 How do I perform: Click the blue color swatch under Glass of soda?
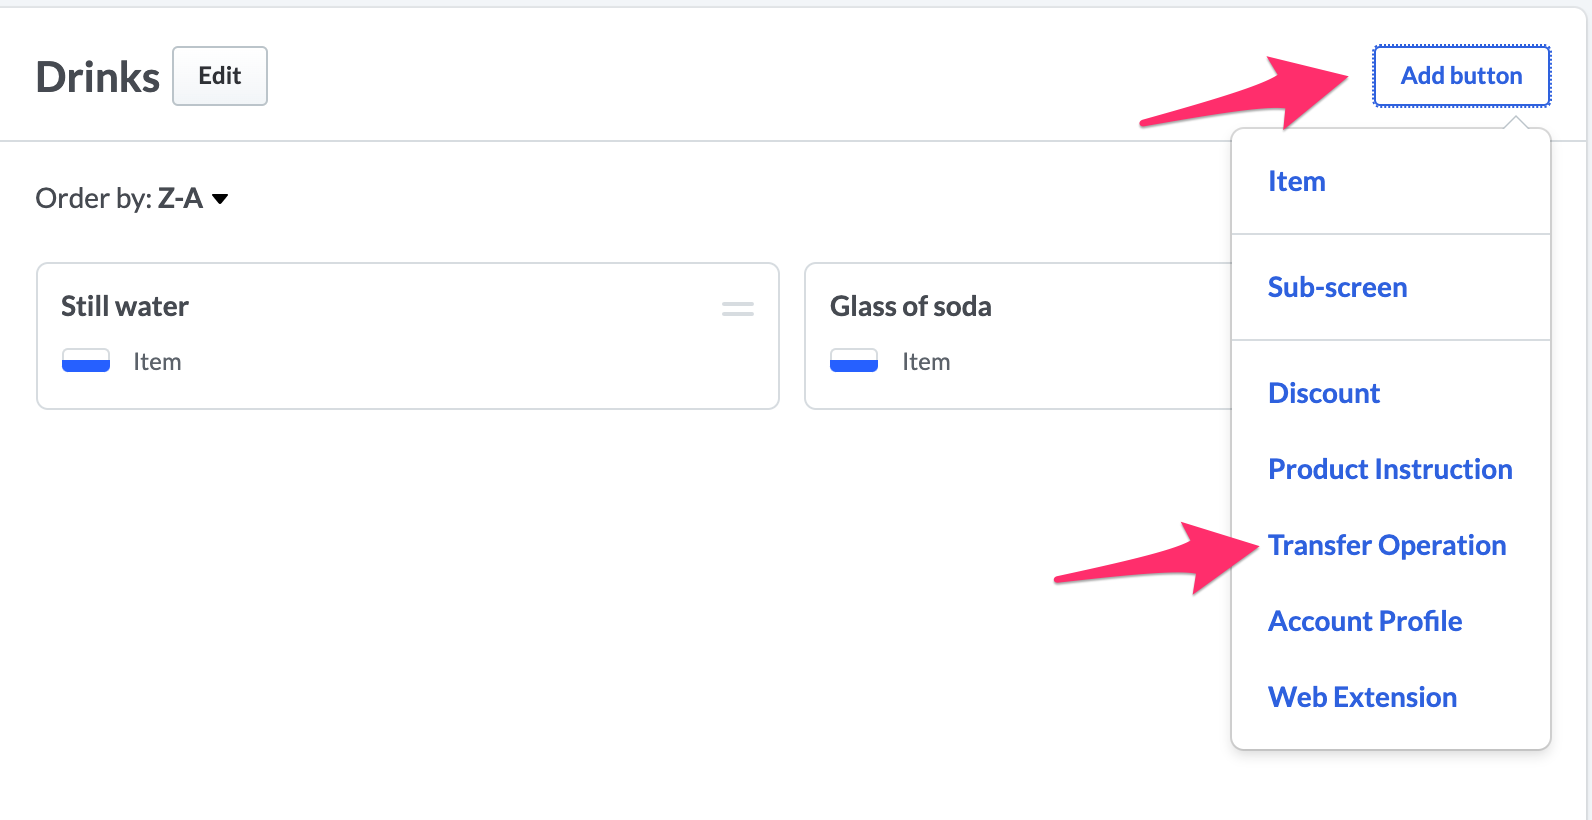[854, 361]
